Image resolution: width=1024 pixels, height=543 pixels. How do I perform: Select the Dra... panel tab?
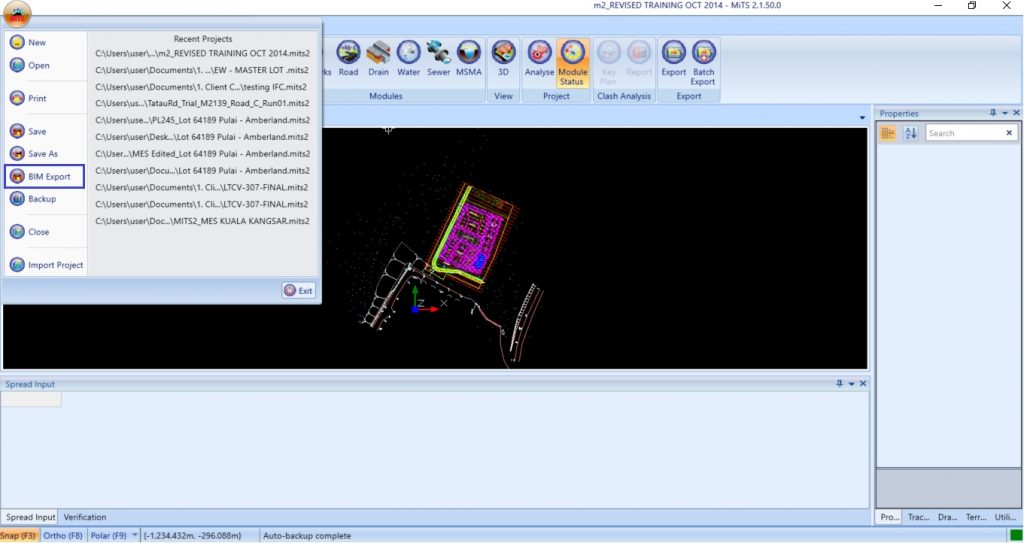(948, 517)
